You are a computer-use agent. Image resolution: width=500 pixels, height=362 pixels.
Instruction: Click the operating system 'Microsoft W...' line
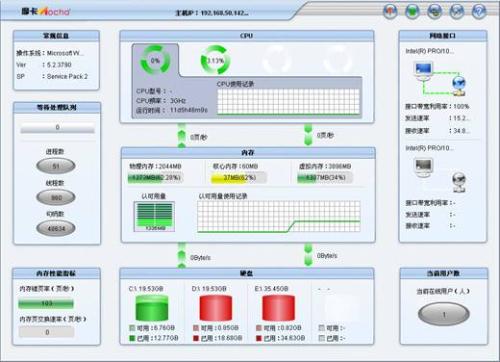(x=50, y=53)
